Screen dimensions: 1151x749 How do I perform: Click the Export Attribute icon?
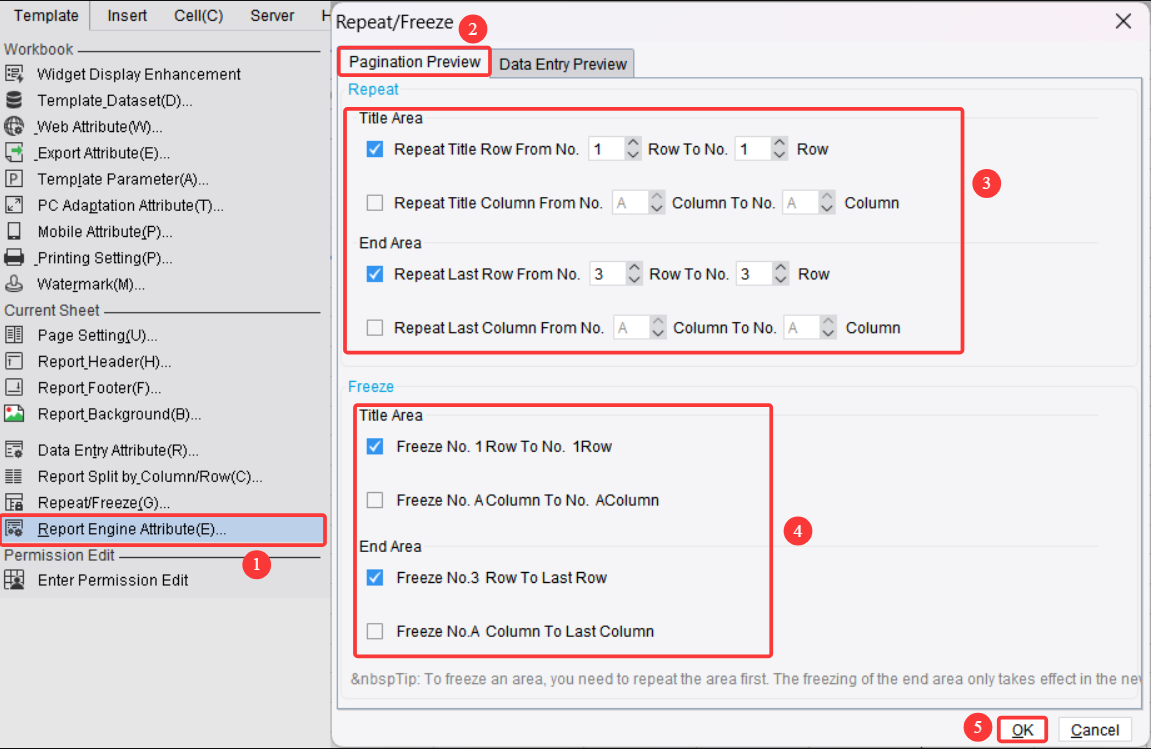(14, 152)
